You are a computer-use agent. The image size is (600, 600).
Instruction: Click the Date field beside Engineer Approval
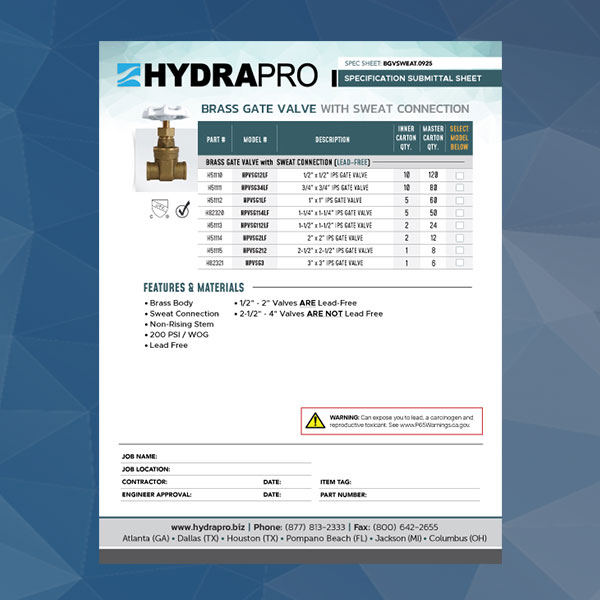tap(287, 494)
